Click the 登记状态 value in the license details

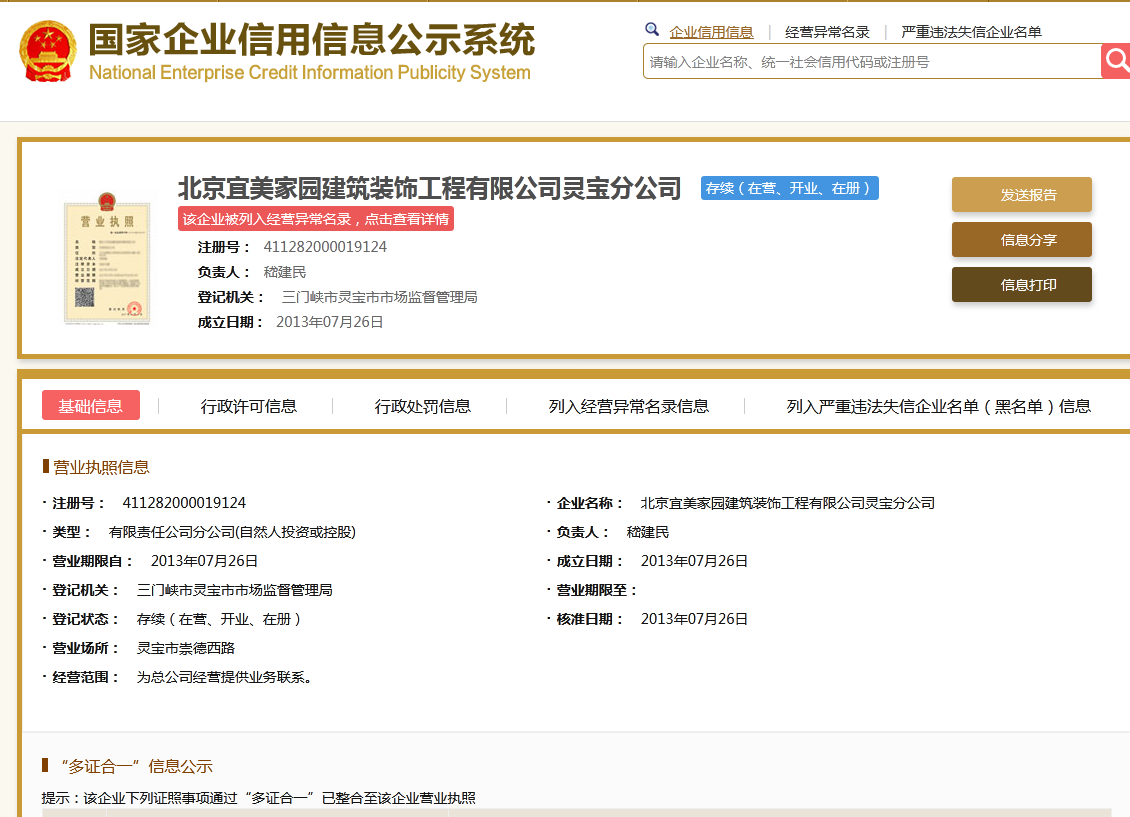218,619
